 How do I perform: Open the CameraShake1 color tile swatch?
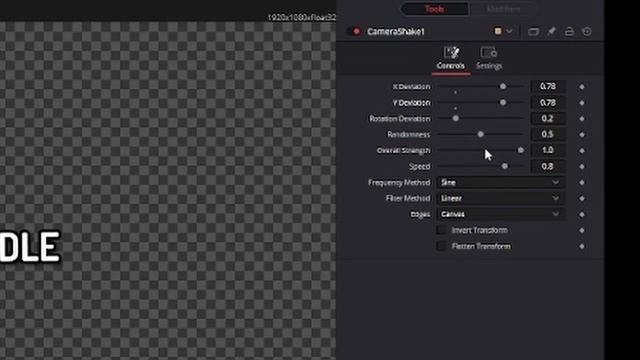(x=498, y=31)
